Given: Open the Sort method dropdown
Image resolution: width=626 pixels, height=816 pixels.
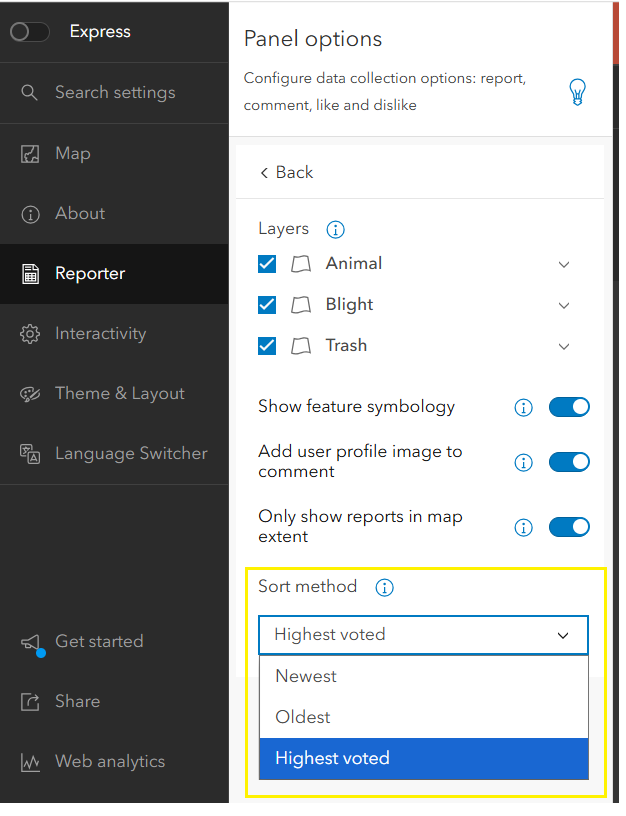Looking at the screenshot, I should point(423,635).
